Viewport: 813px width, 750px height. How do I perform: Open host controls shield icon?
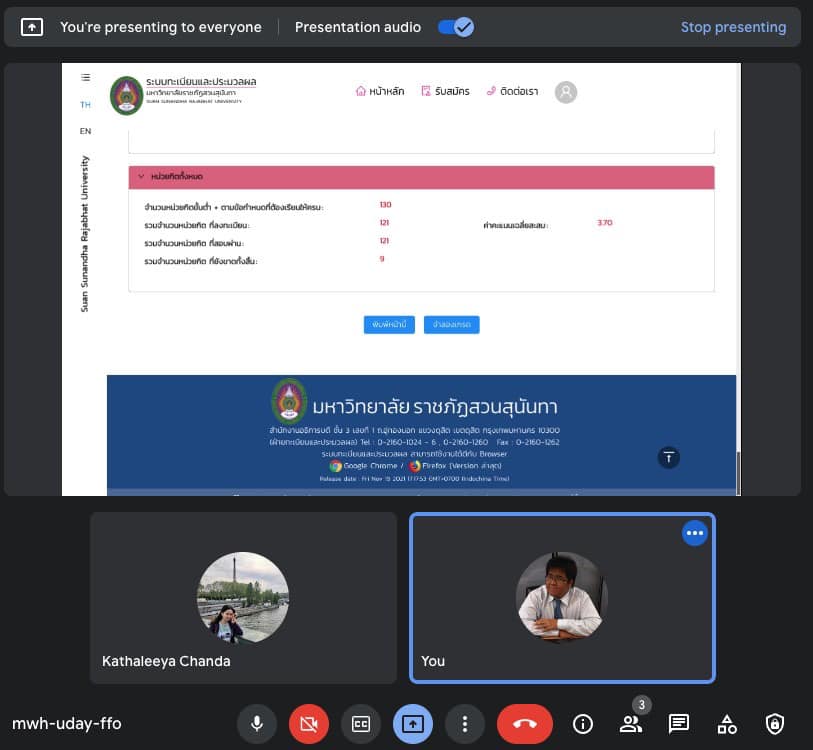[x=775, y=723]
